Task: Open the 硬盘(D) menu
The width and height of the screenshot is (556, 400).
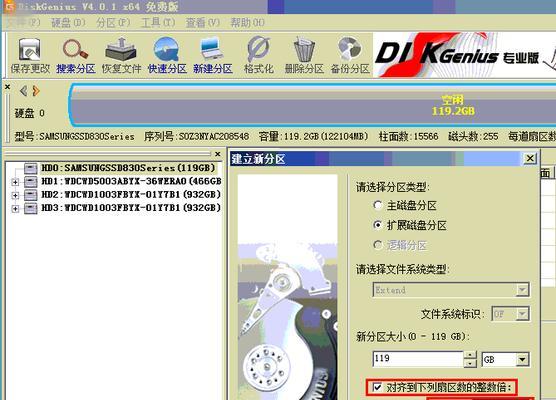Action: tap(68, 23)
